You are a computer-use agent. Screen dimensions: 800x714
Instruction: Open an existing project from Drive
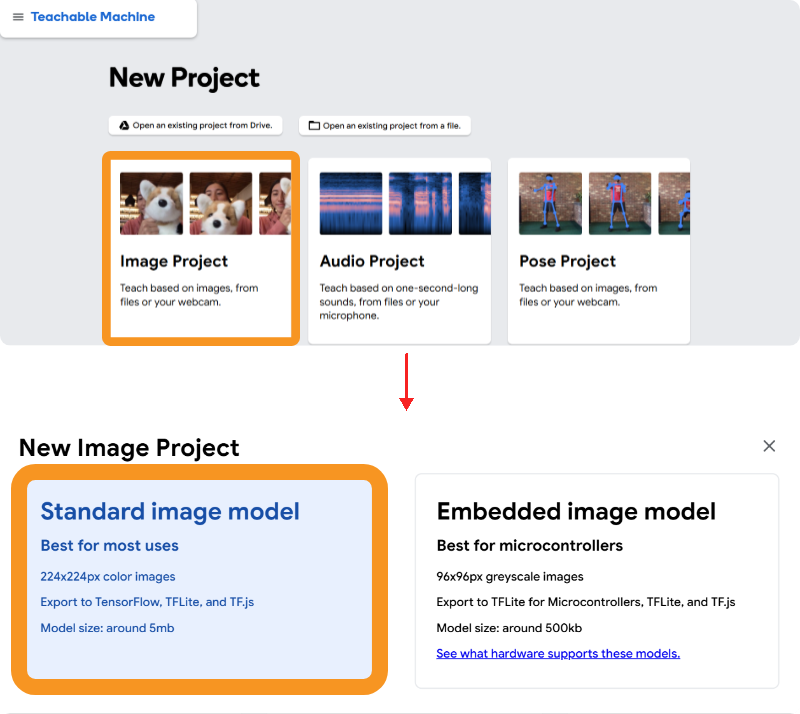pyautogui.click(x=195, y=126)
